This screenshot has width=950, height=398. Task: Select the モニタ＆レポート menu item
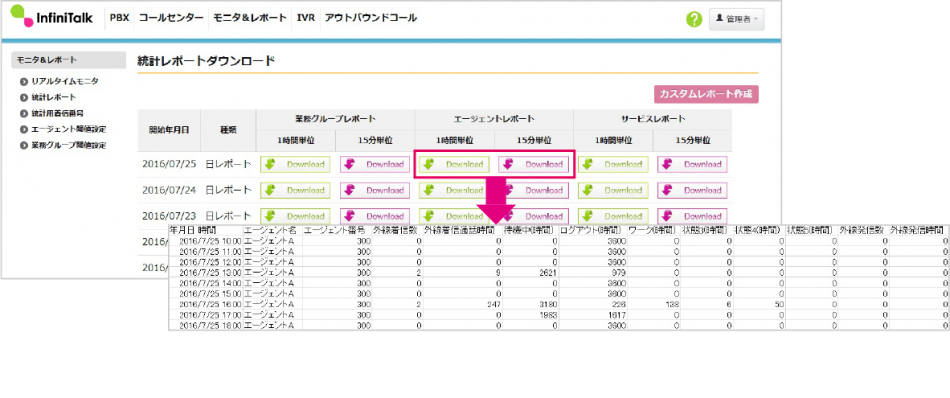coord(250,18)
